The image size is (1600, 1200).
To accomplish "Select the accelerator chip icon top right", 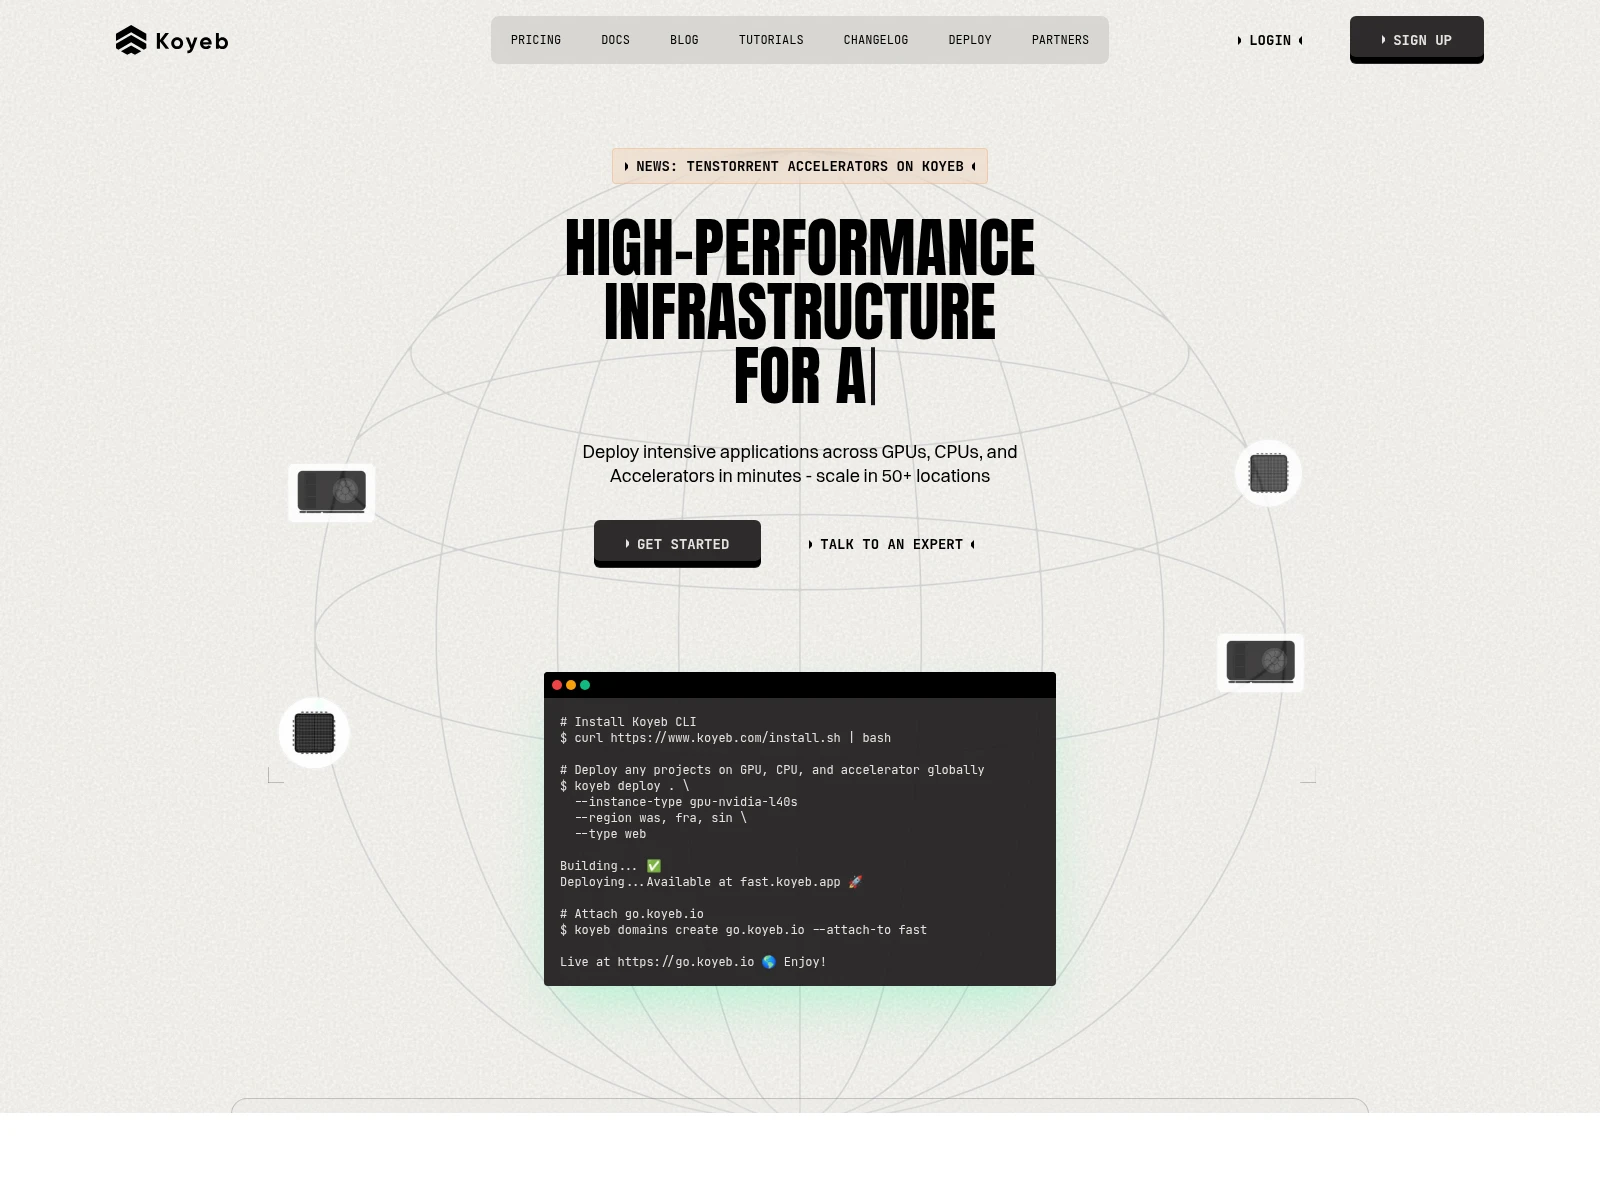I will 1268,473.
